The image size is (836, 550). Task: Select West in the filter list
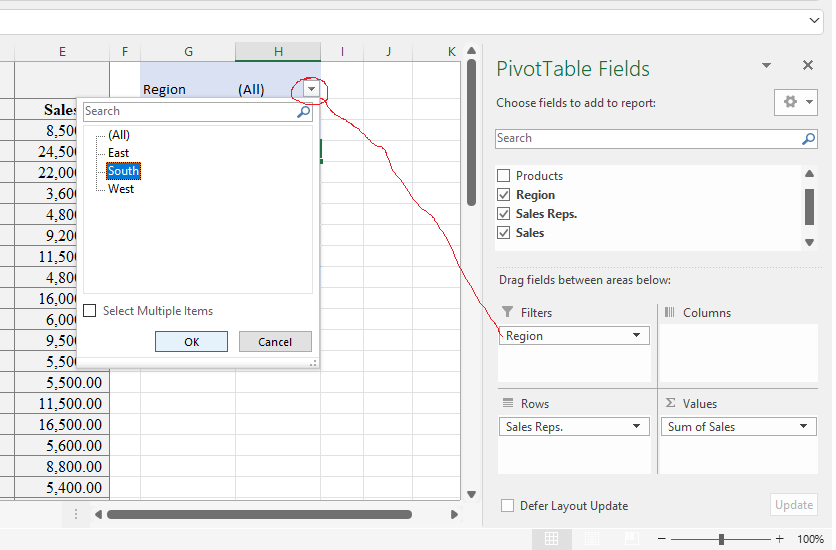point(121,189)
